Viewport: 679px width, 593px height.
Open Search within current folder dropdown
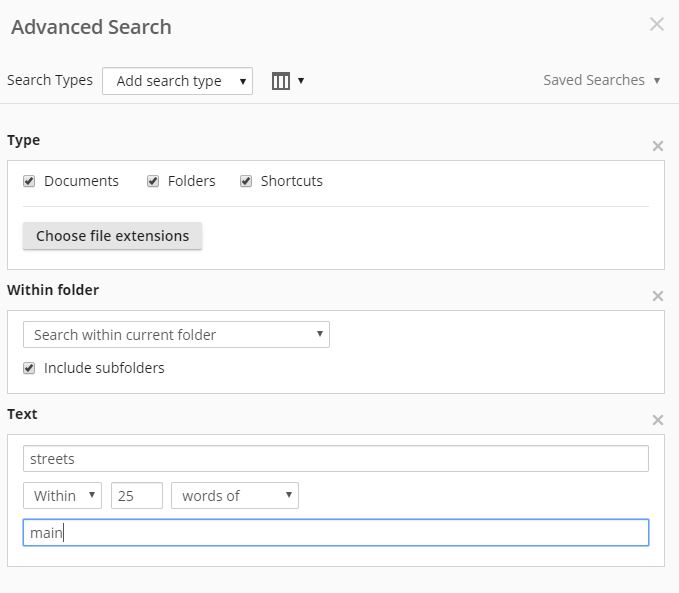176,335
